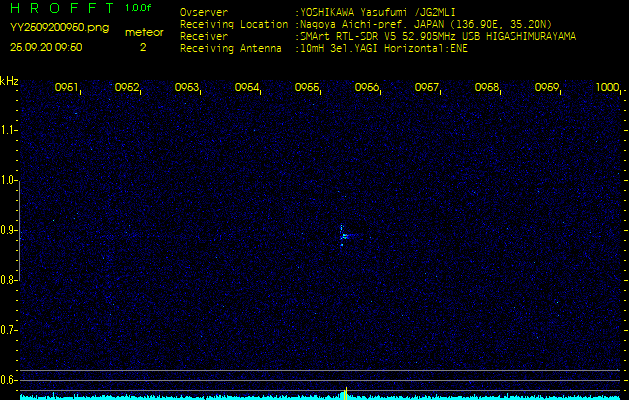Viewport: 629px width, 400px height.
Task: Click the 1.0 kHz frequency label
Action: [8, 180]
